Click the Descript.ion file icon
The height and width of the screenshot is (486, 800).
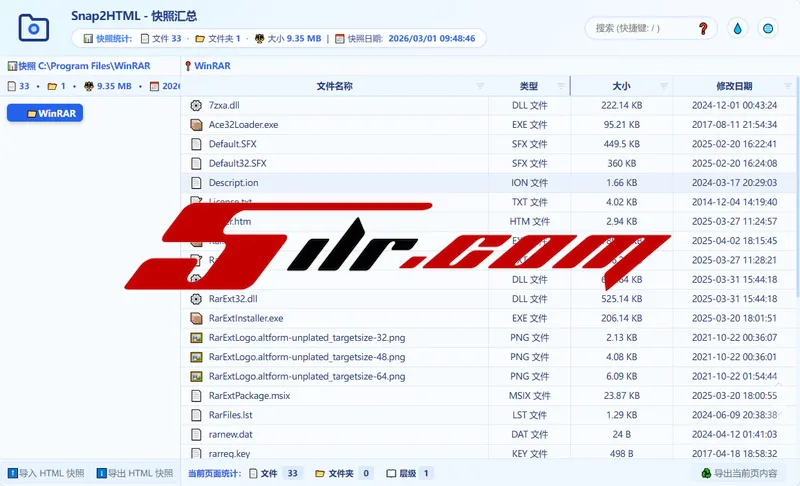pos(196,183)
